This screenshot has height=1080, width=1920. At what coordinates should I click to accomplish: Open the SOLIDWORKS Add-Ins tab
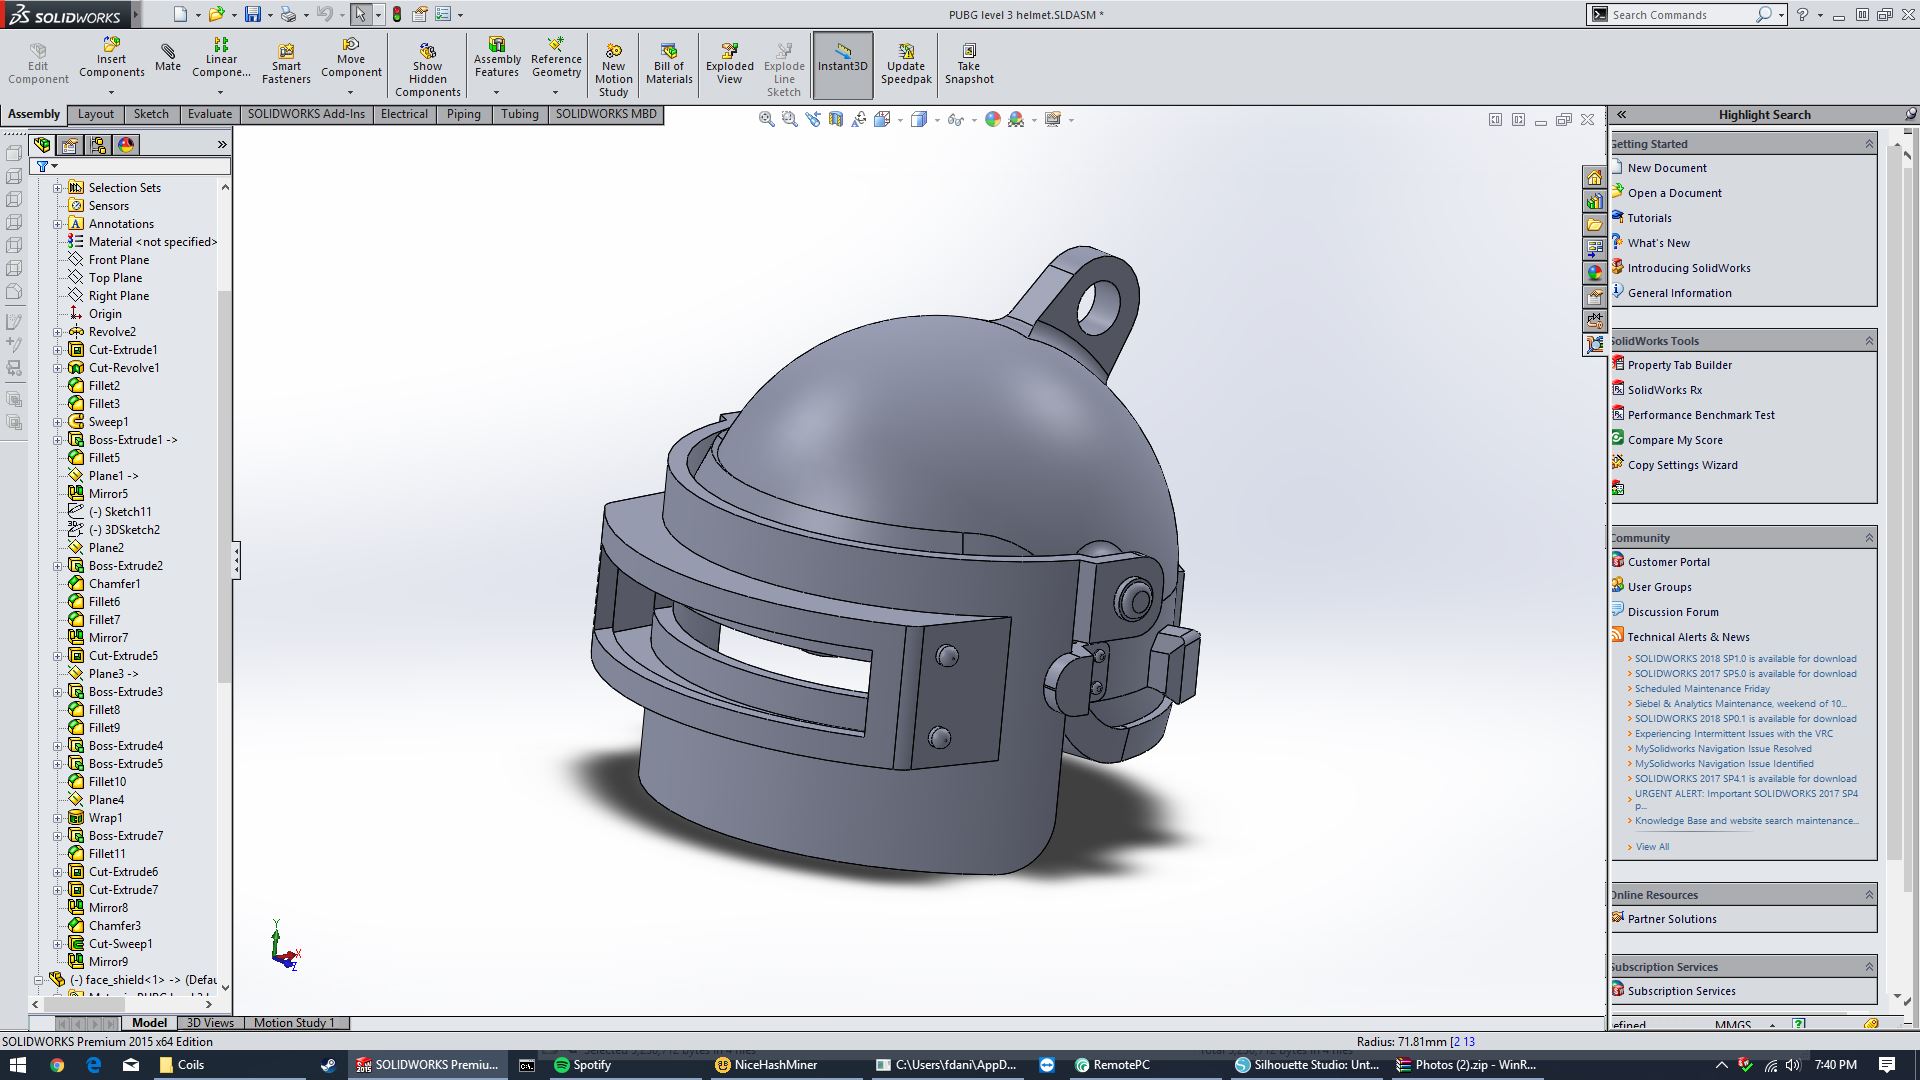coord(306,114)
